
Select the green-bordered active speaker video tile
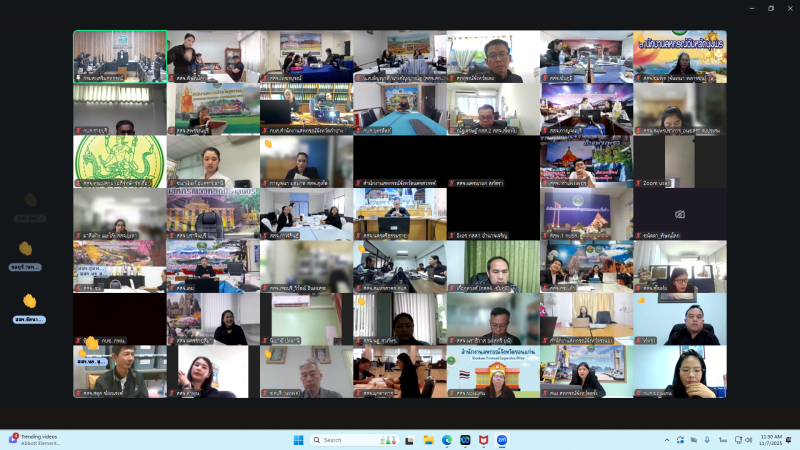(x=119, y=56)
